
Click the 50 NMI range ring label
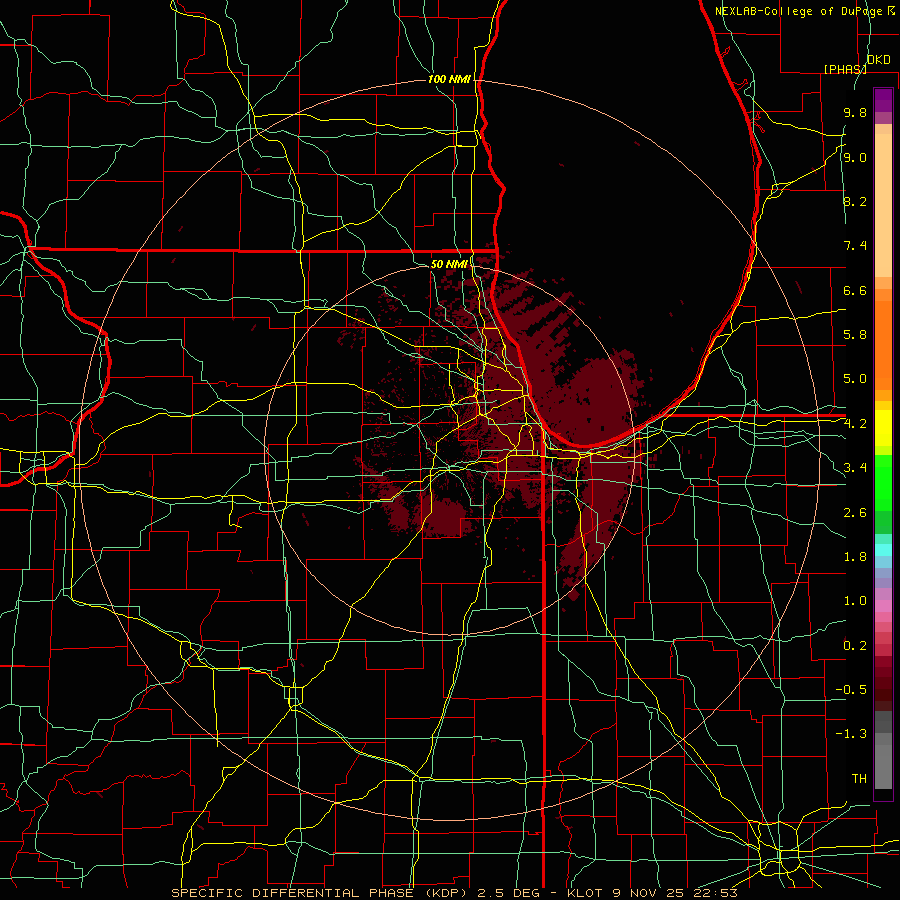449,264
